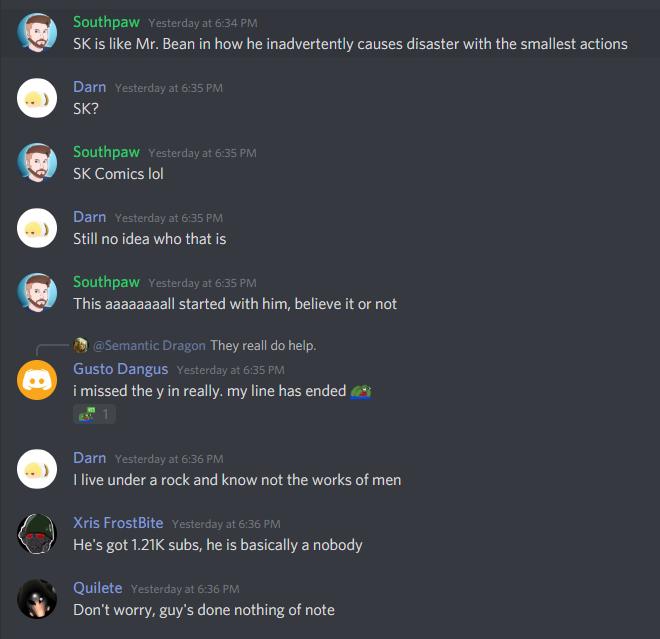Click the frog emoji after "my line has ended"
Screen dimensions: 660x639
click(x=361, y=391)
